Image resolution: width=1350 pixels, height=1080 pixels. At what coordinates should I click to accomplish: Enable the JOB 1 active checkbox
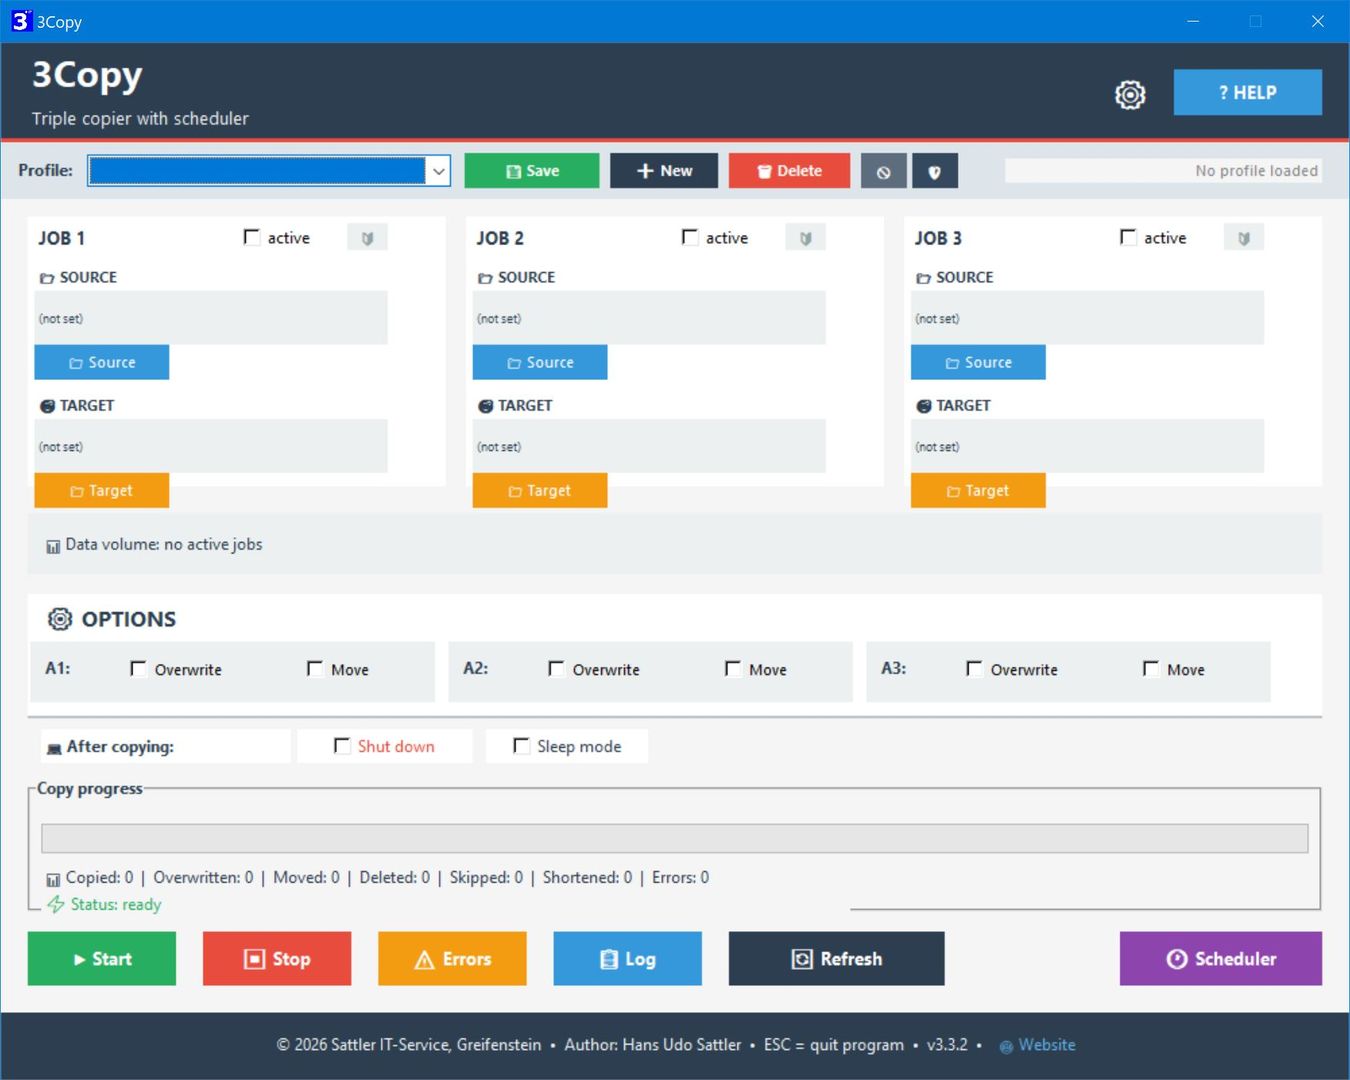coord(252,237)
